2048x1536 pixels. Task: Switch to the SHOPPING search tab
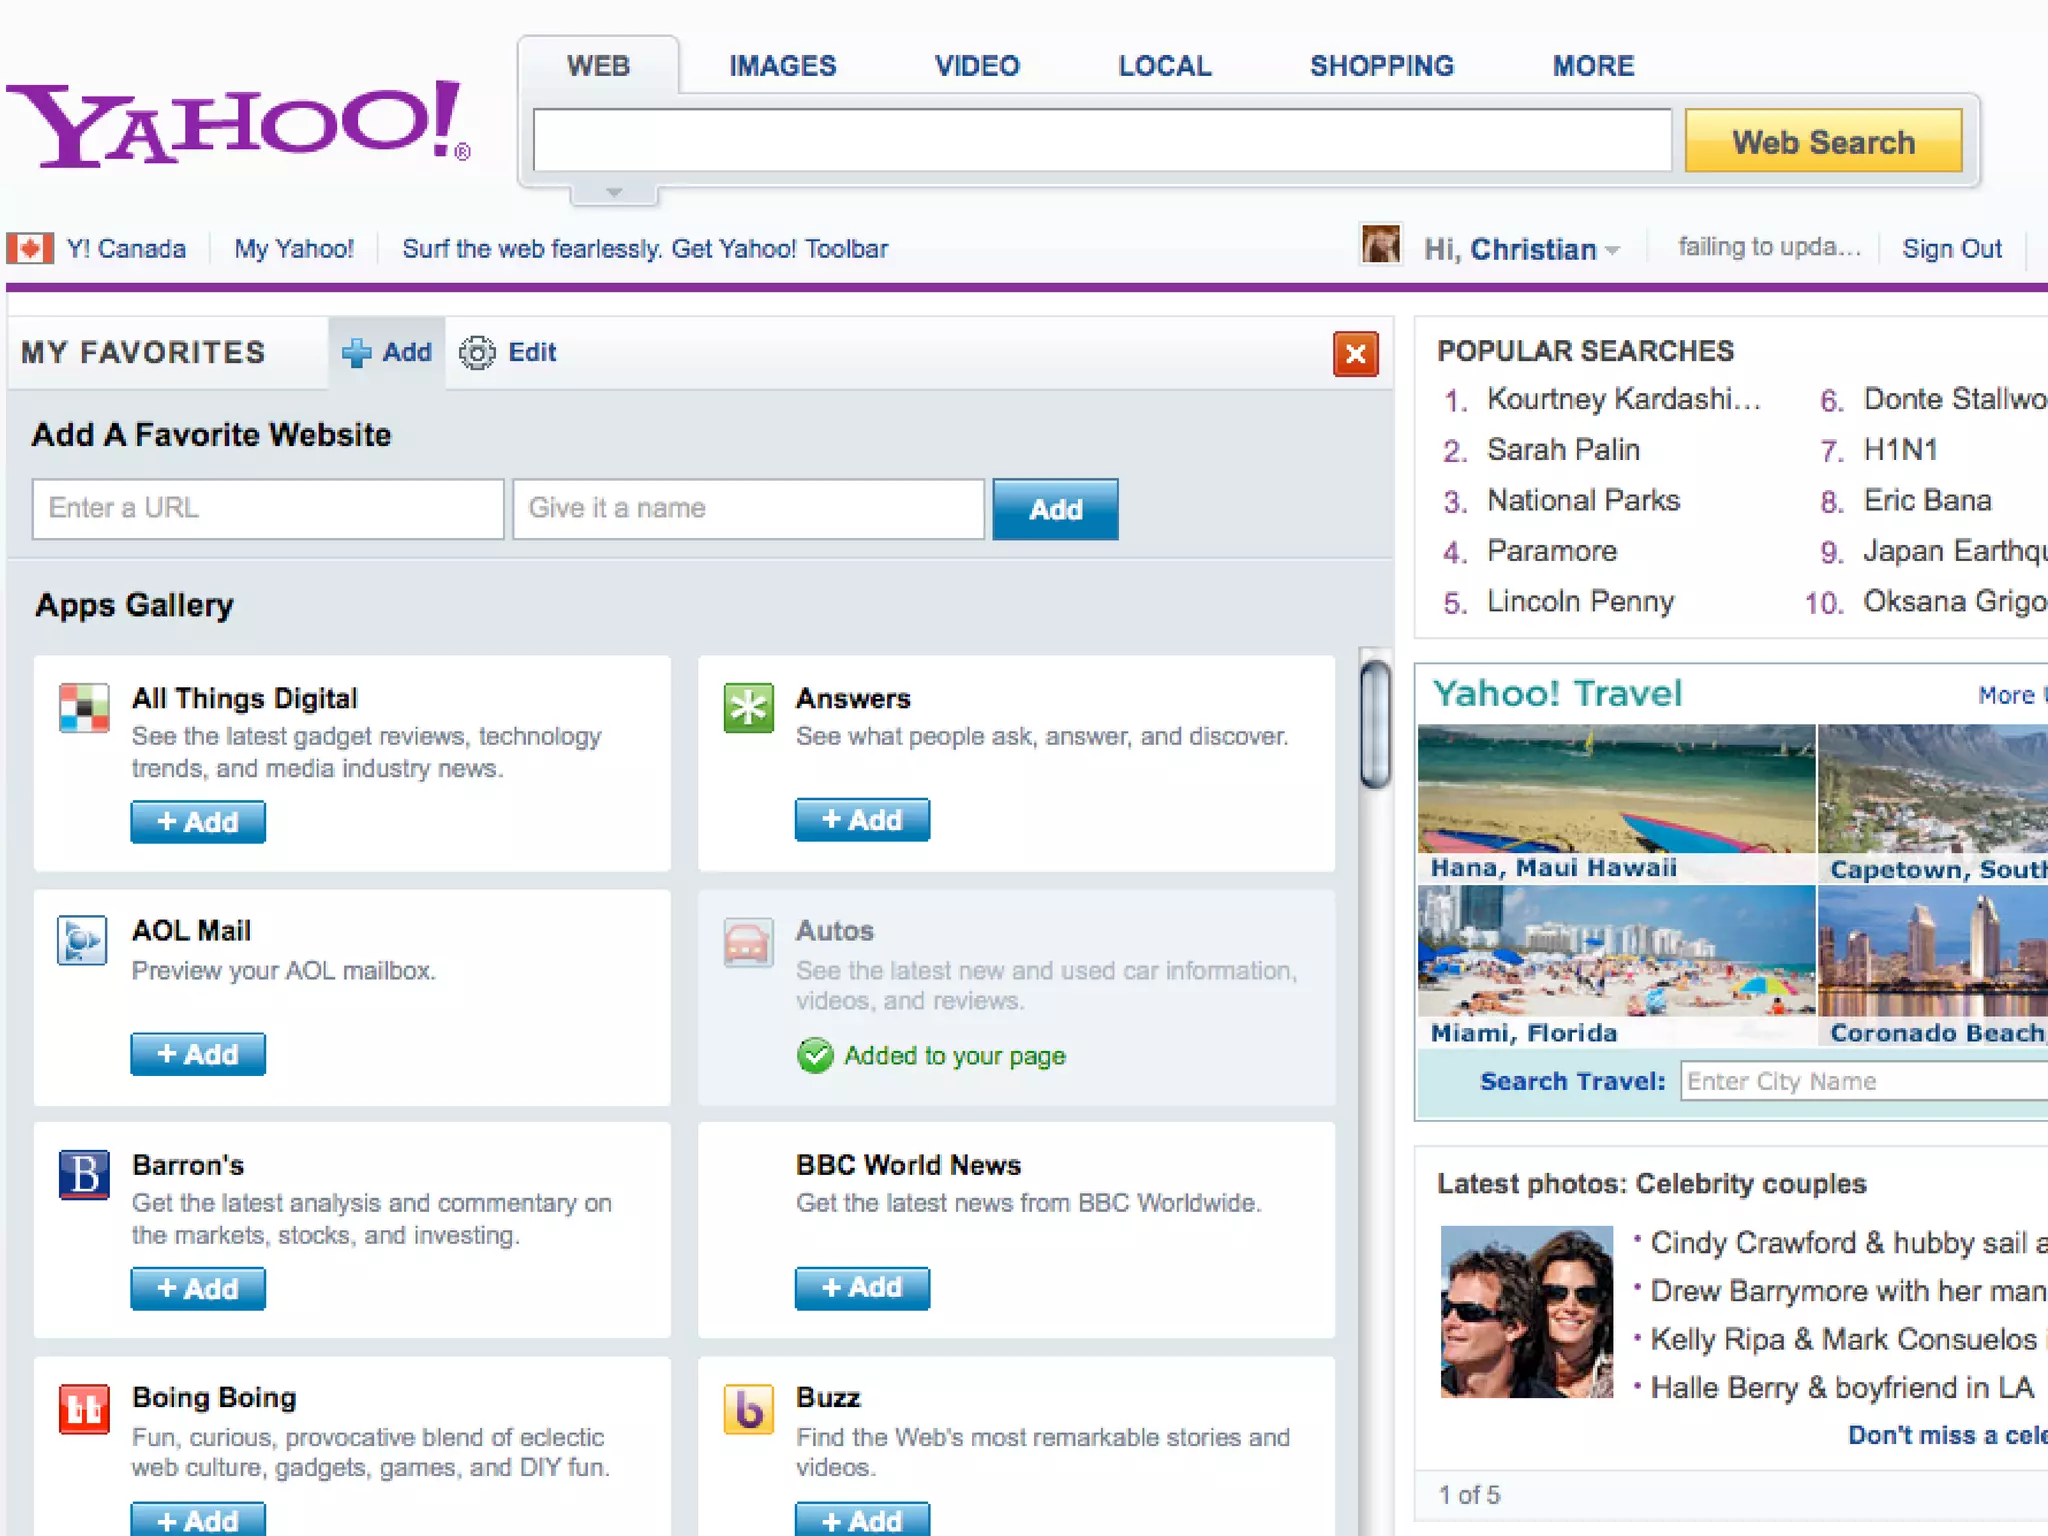pos(1382,66)
